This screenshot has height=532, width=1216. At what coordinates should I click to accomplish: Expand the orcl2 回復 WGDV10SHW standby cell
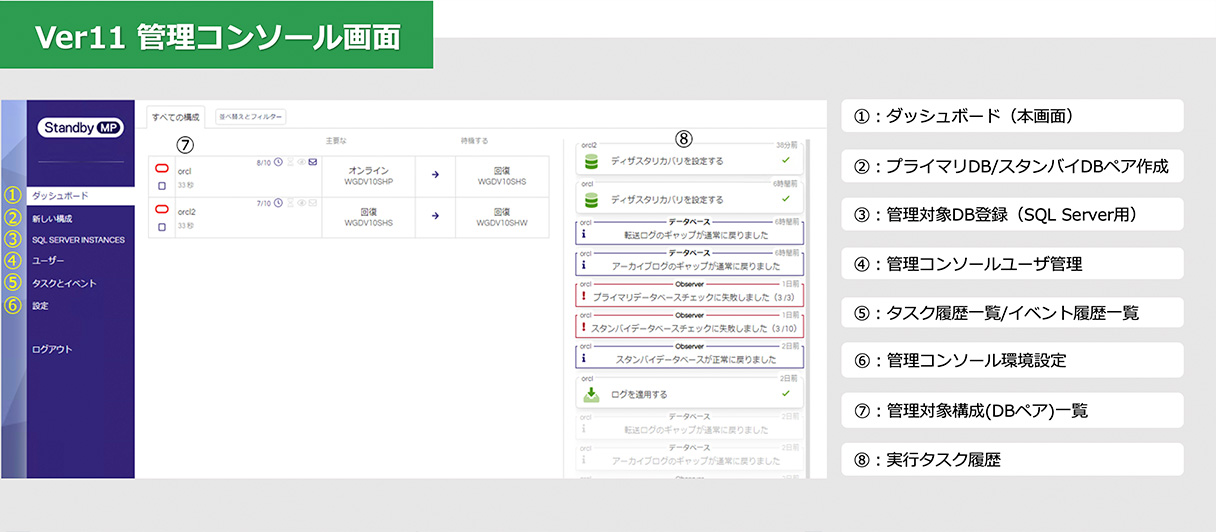[x=501, y=217]
